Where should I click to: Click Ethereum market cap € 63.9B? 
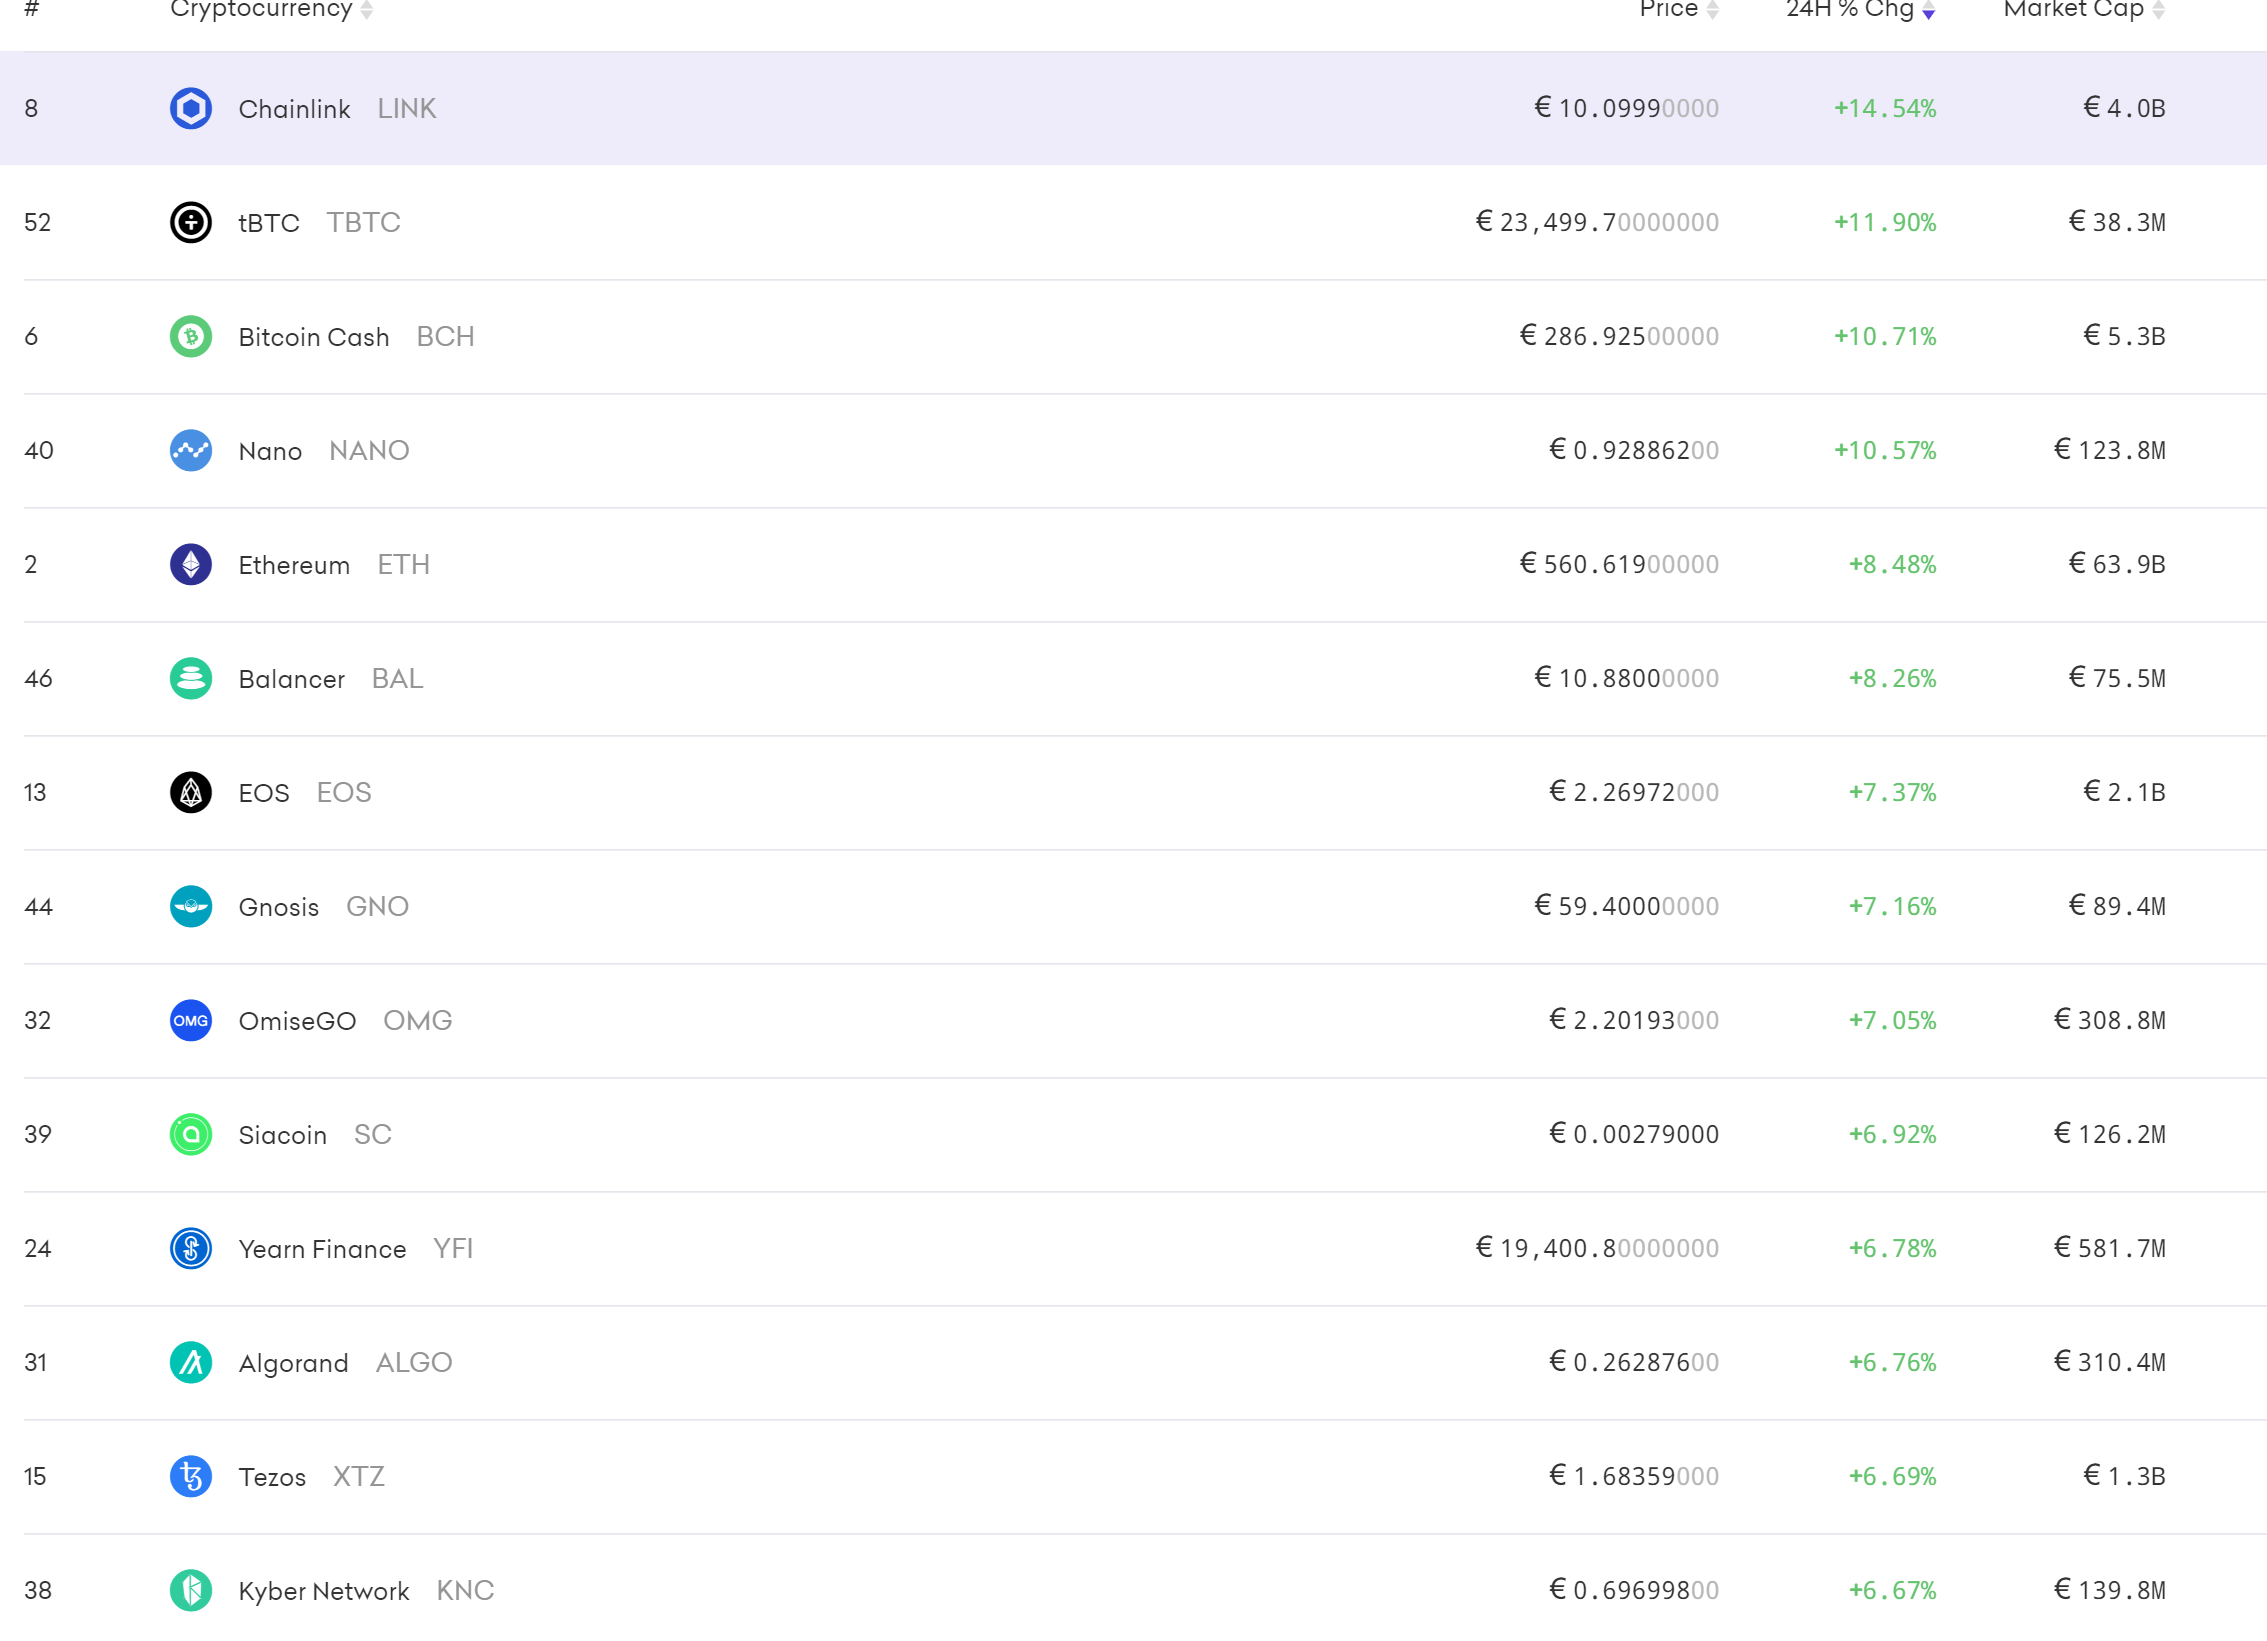[2117, 564]
